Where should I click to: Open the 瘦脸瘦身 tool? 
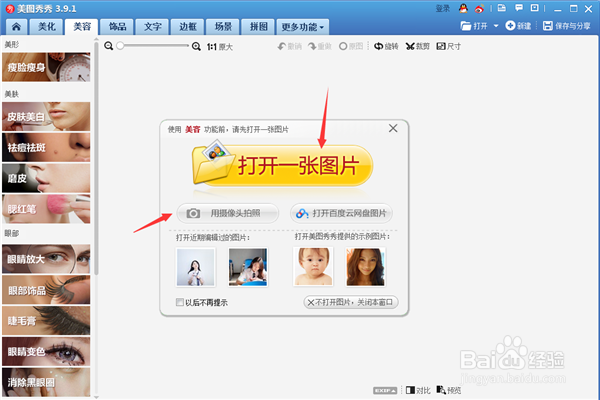point(46,67)
